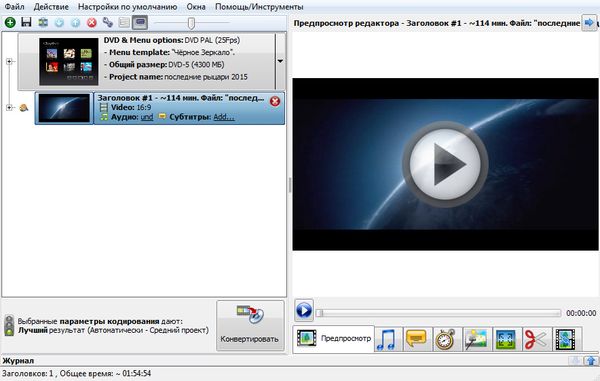Move the title up with blue up arrow
Viewport: 600px width, 381px height.
[x=75, y=23]
